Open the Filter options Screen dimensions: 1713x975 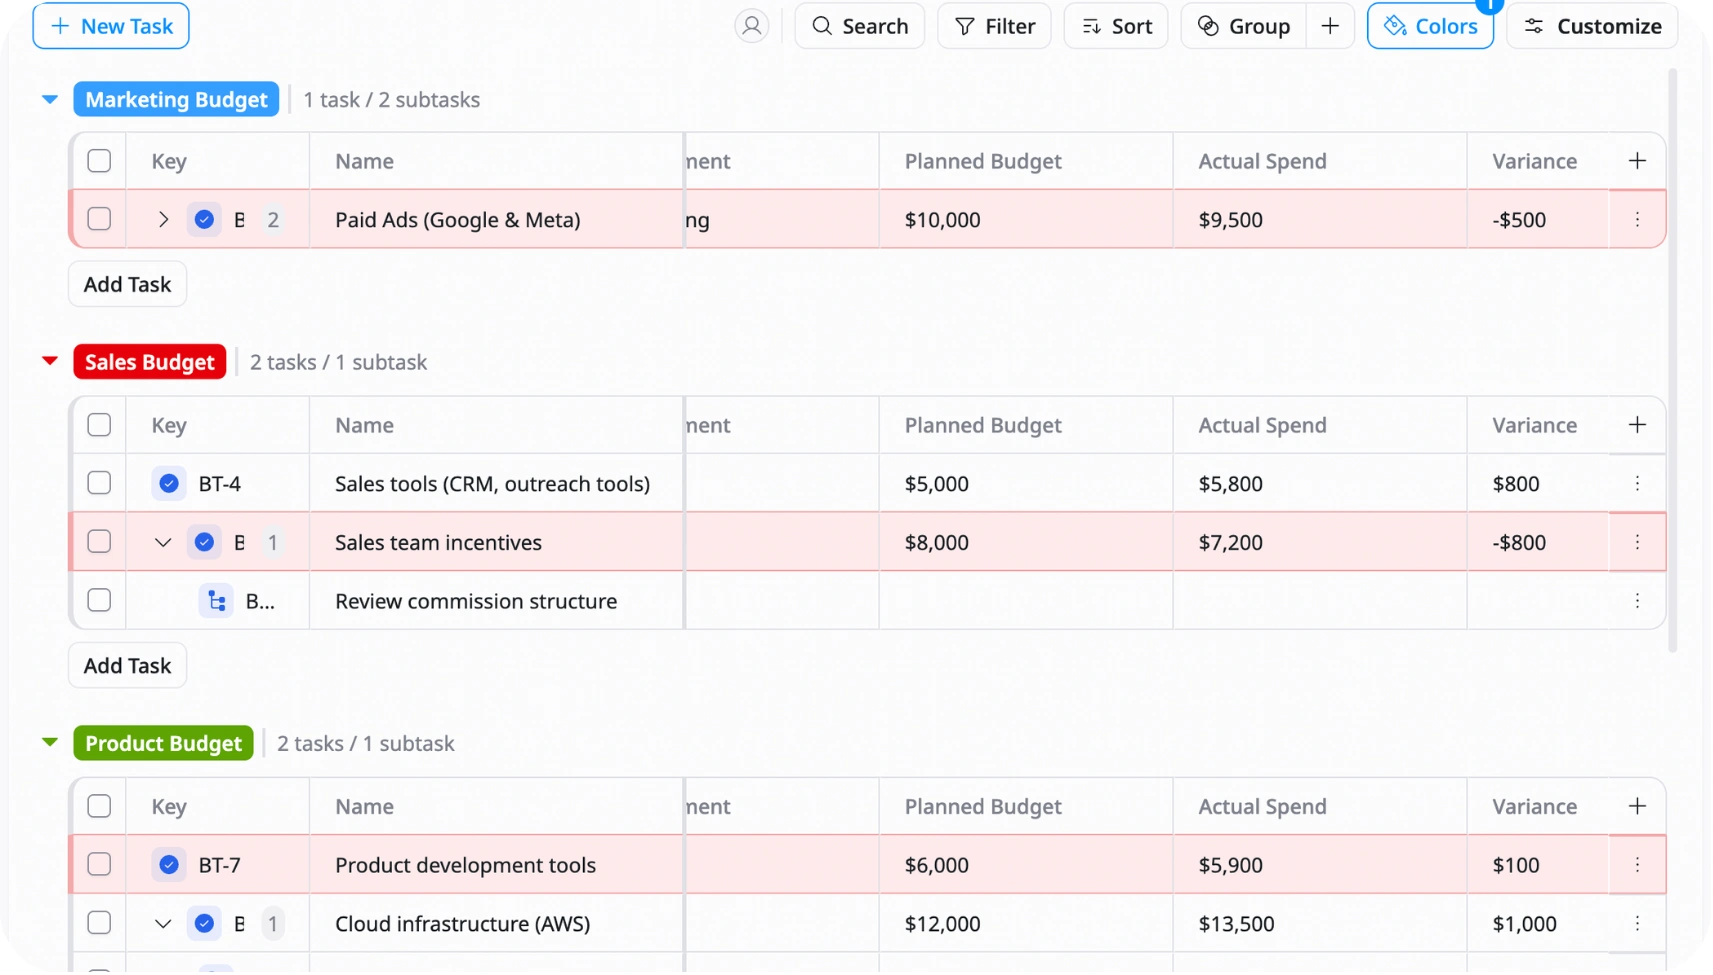(x=994, y=26)
